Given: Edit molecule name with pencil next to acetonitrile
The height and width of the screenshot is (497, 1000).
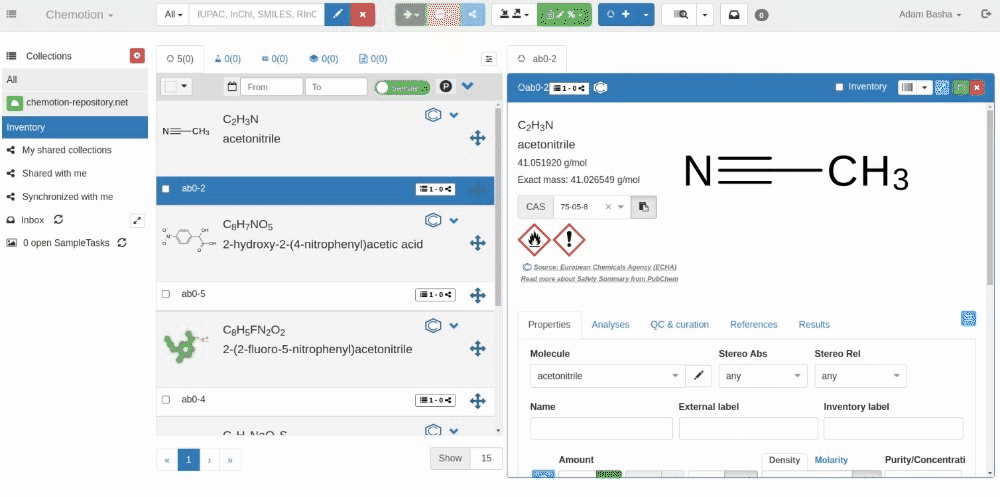Looking at the screenshot, I should pyautogui.click(x=699, y=376).
